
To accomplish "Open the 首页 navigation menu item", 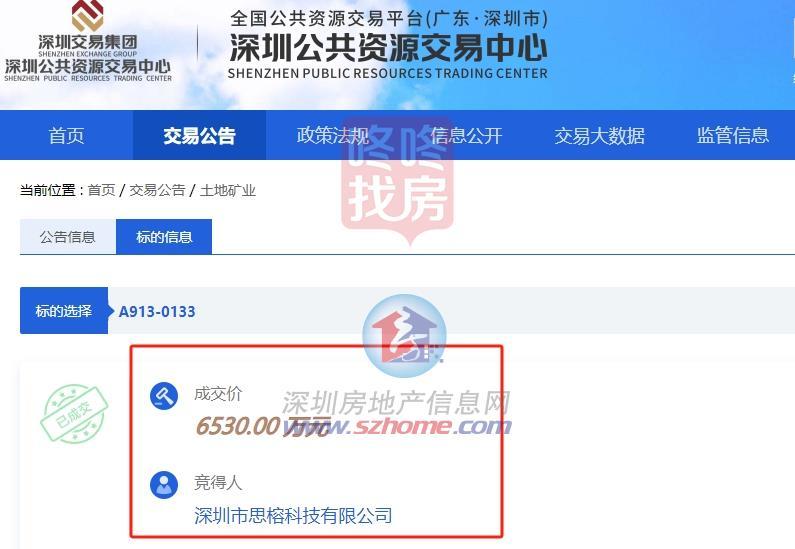I will pos(66,135).
